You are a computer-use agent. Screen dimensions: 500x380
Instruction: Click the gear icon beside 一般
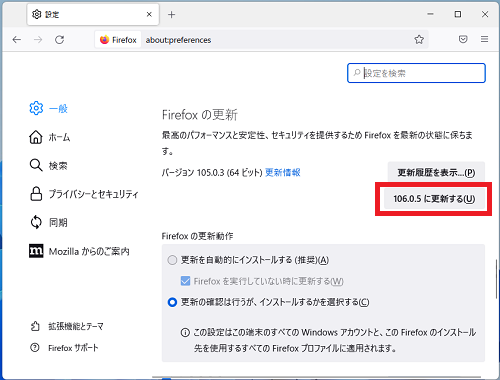pyautogui.click(x=36, y=108)
